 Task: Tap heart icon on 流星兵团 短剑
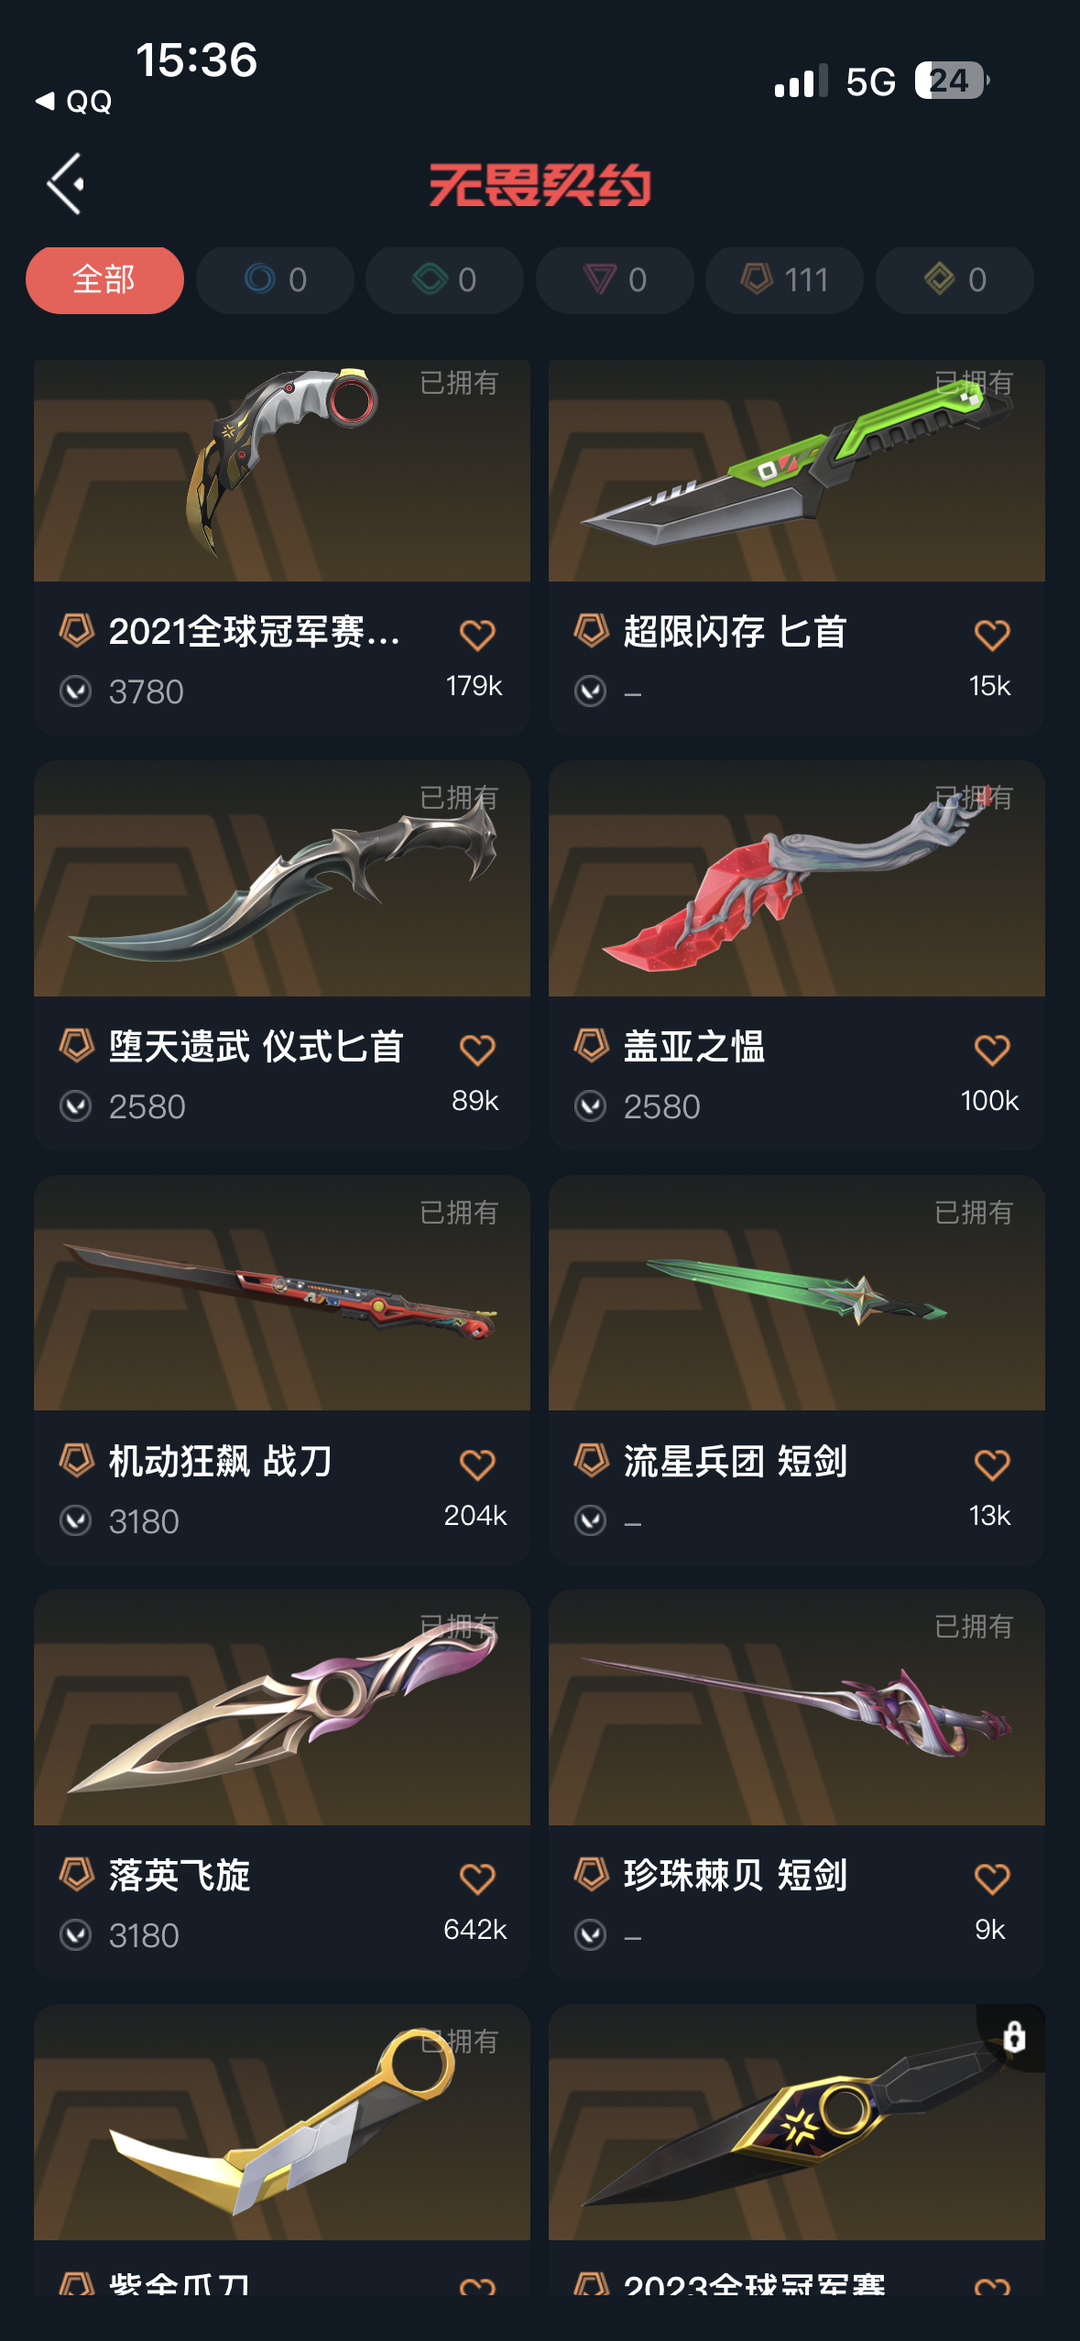click(992, 1465)
